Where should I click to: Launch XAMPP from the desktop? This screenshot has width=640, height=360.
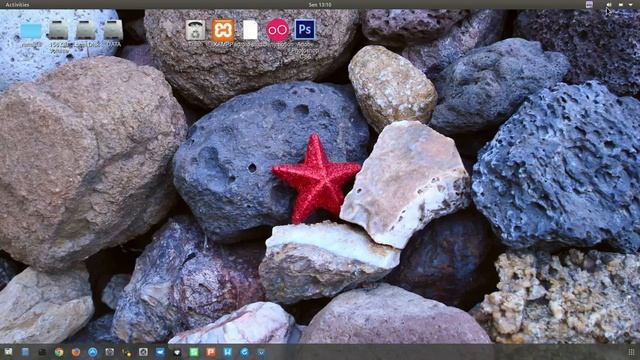click(x=223, y=30)
